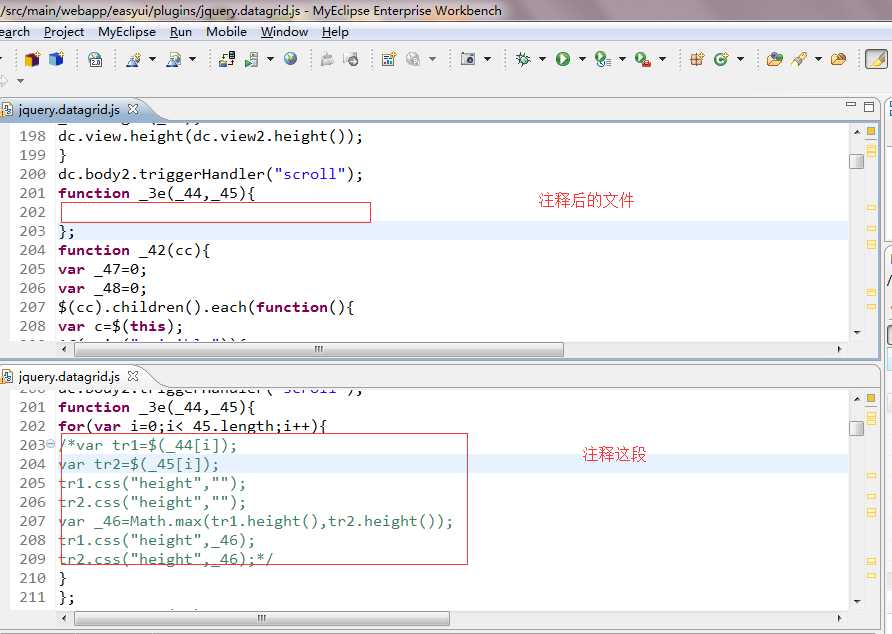Screen dimensions: 892x634
Task: Open dropdown next to second wizard icon
Action: [192, 59]
